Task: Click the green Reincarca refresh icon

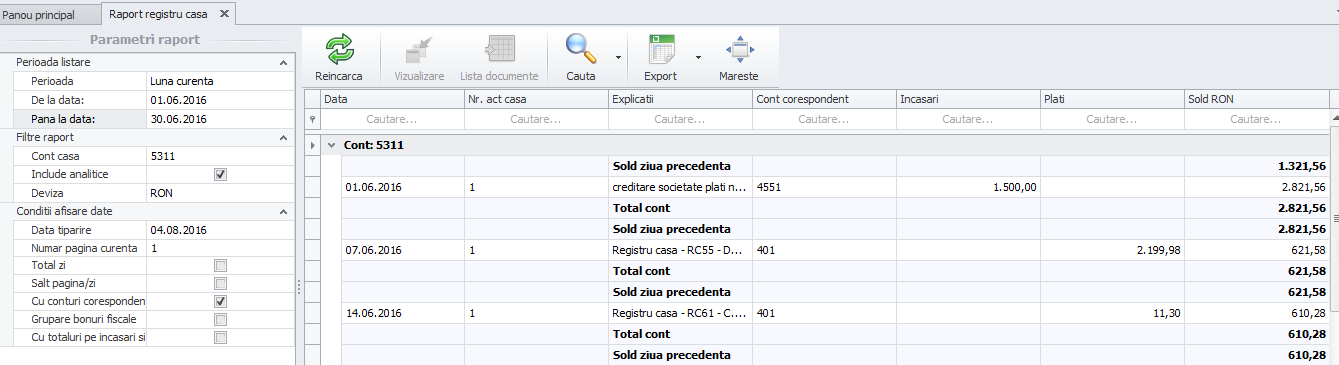Action: click(339, 49)
